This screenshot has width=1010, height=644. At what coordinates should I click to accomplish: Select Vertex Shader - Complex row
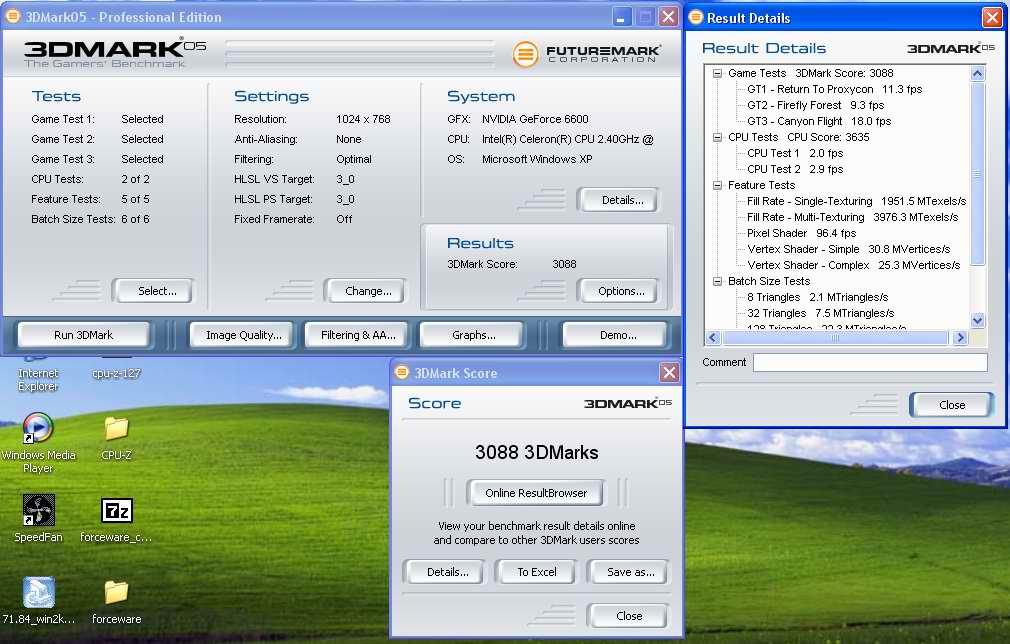click(x=853, y=265)
